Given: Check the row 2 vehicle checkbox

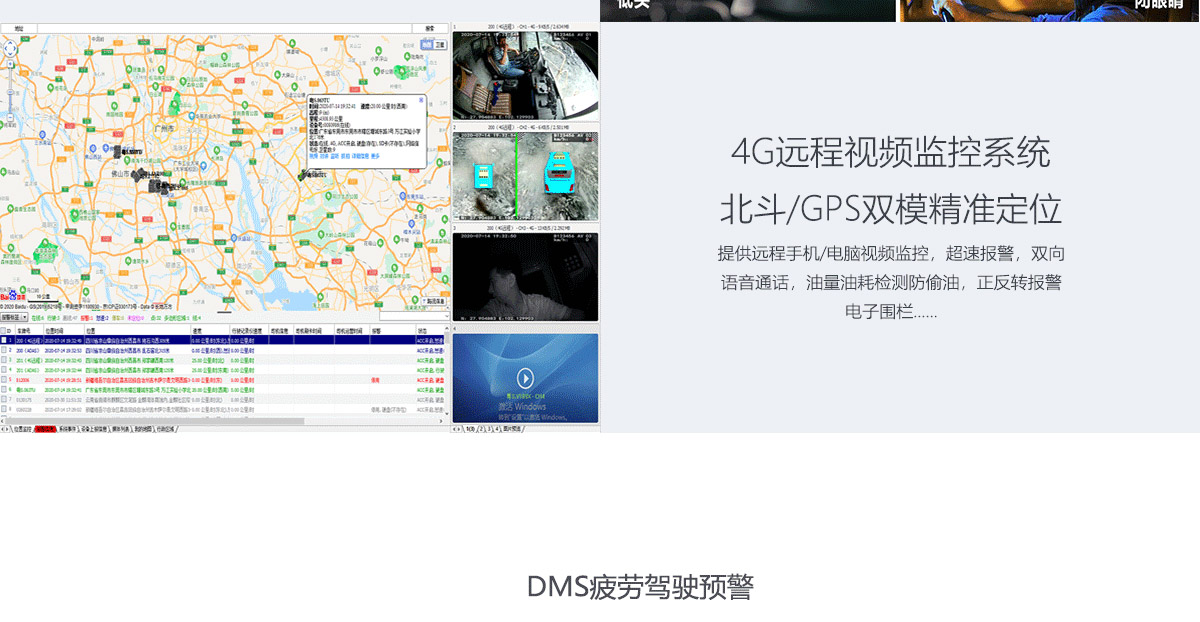Looking at the screenshot, I should (4, 350).
